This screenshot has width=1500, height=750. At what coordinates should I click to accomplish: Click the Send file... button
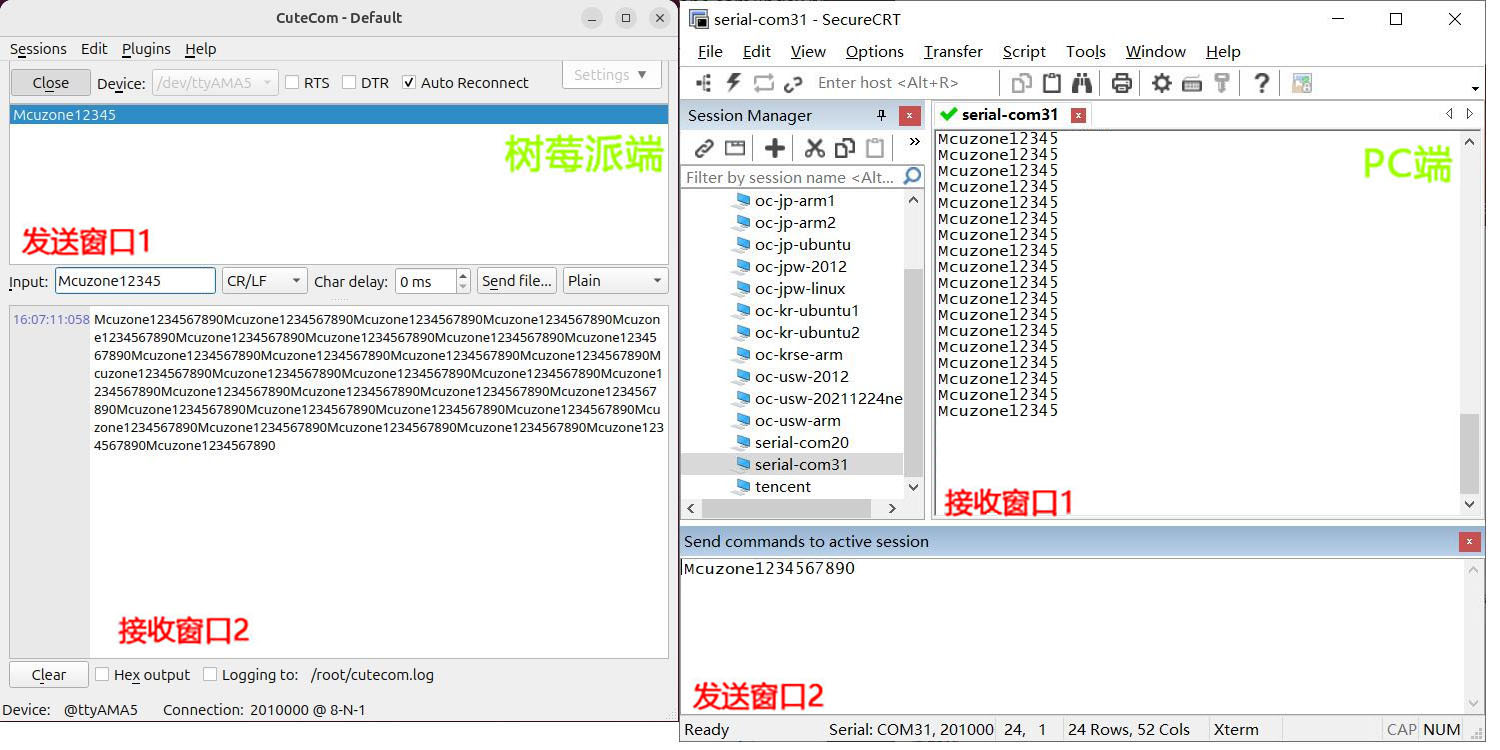(517, 281)
